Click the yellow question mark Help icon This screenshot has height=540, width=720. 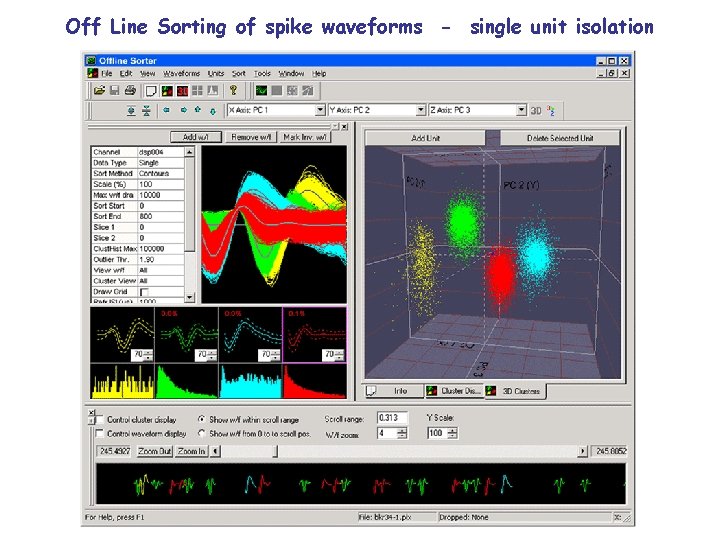233,90
